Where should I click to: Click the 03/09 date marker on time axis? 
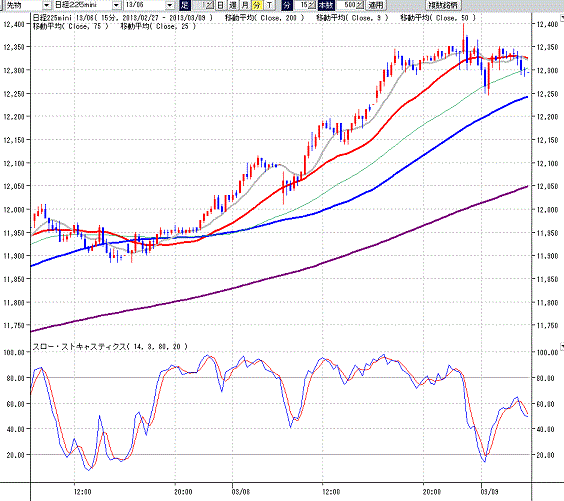point(490,492)
